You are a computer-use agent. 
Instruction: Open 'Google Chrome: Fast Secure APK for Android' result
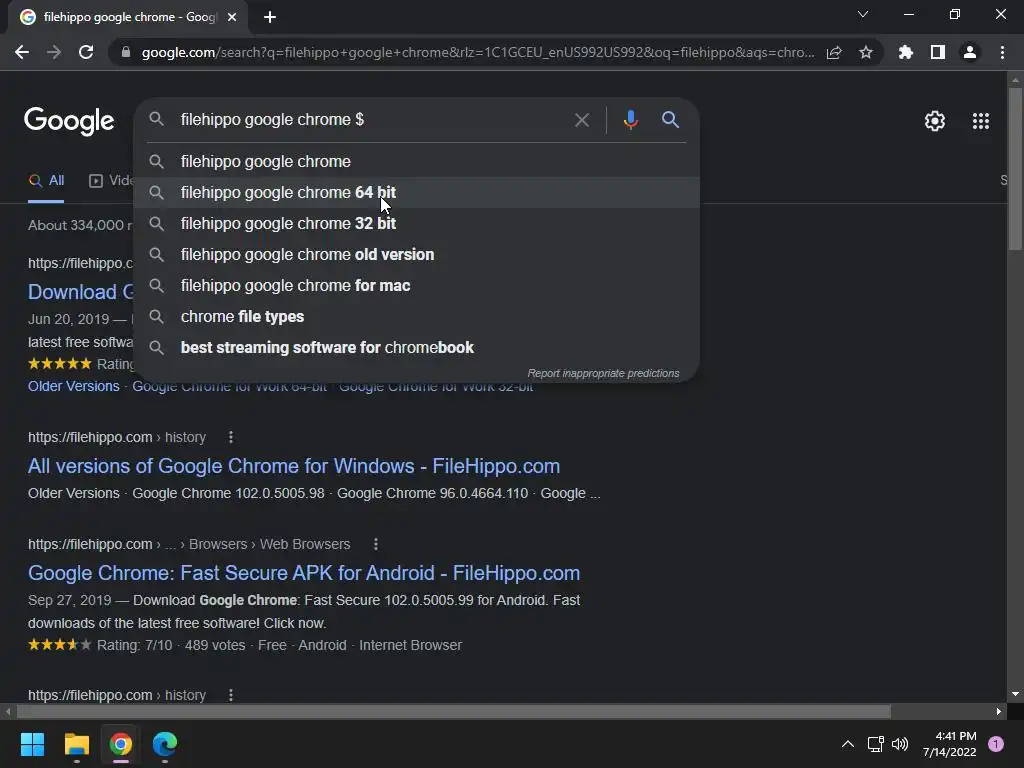point(304,573)
